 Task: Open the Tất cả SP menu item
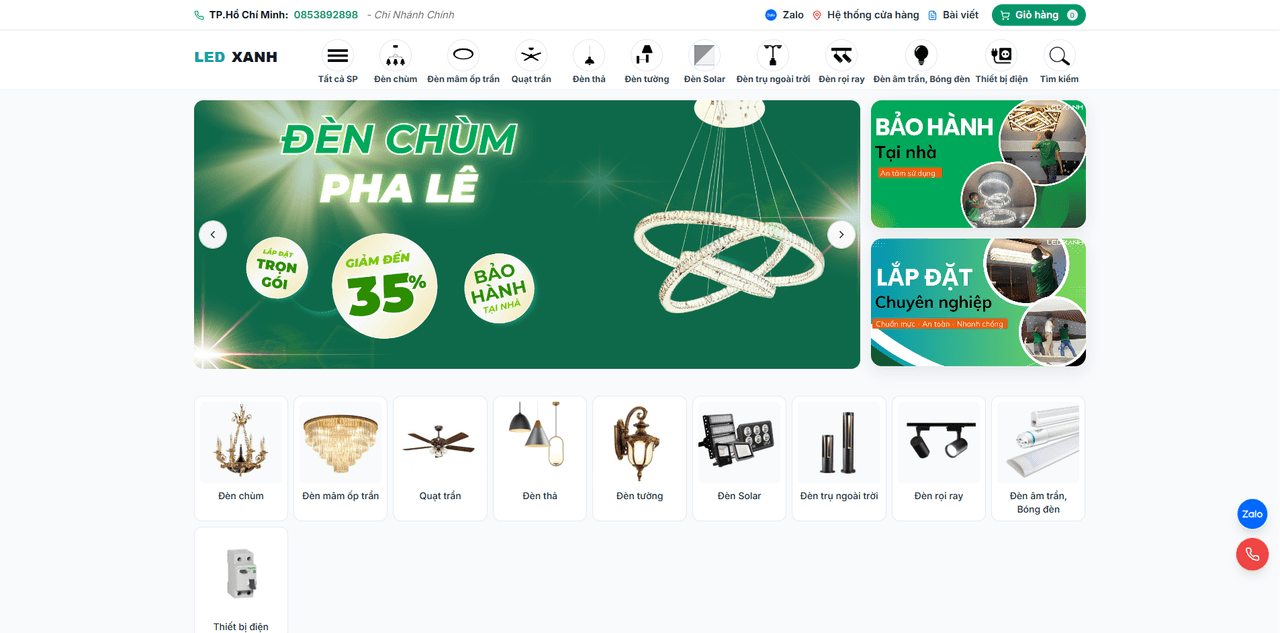pyautogui.click(x=337, y=56)
